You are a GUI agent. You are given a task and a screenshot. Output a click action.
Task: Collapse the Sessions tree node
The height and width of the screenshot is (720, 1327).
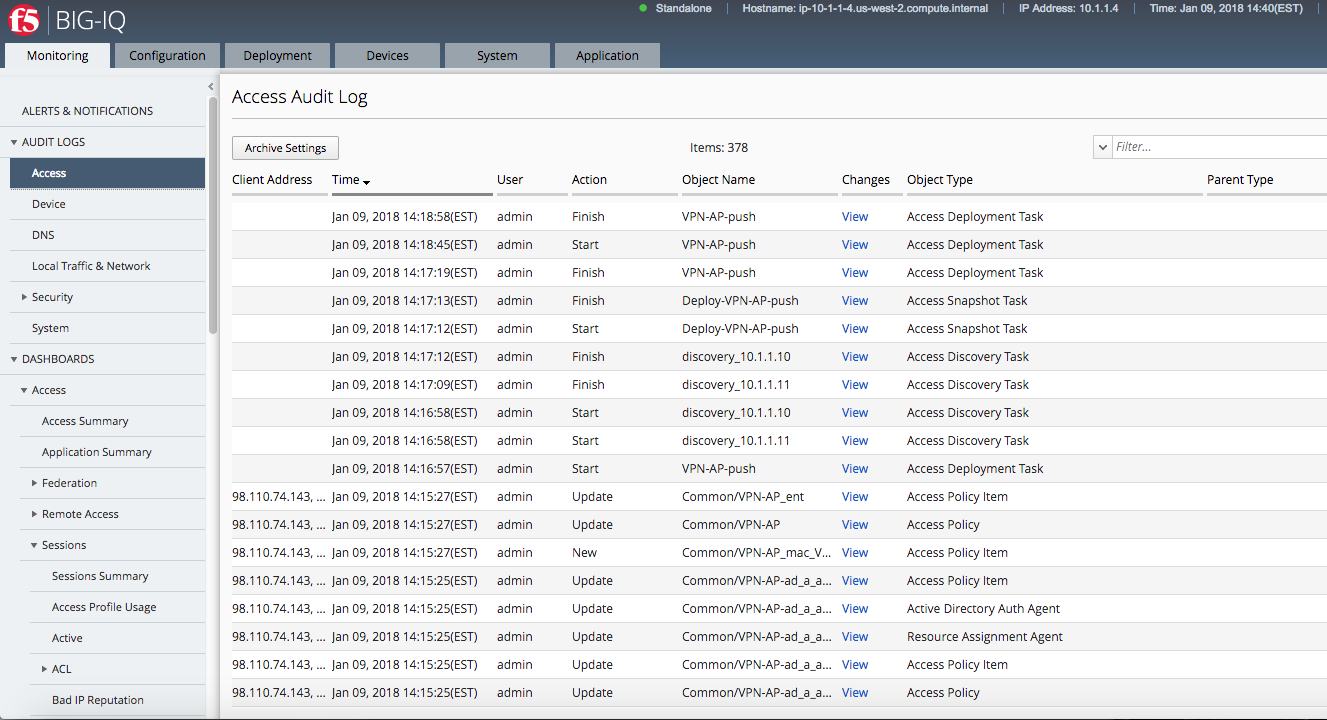pos(35,545)
